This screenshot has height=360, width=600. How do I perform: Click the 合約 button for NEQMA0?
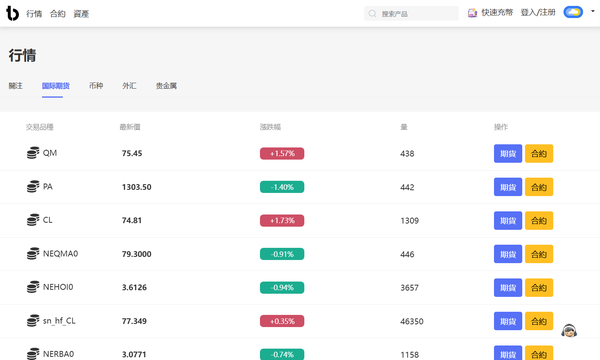coord(539,254)
